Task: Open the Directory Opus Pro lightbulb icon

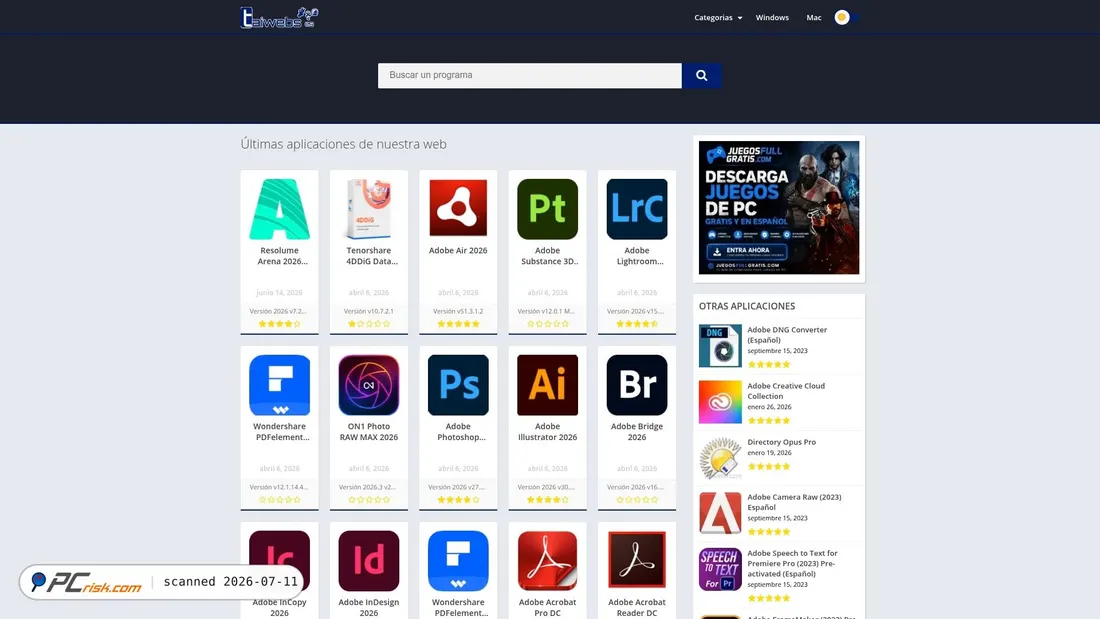Action: 720,458
